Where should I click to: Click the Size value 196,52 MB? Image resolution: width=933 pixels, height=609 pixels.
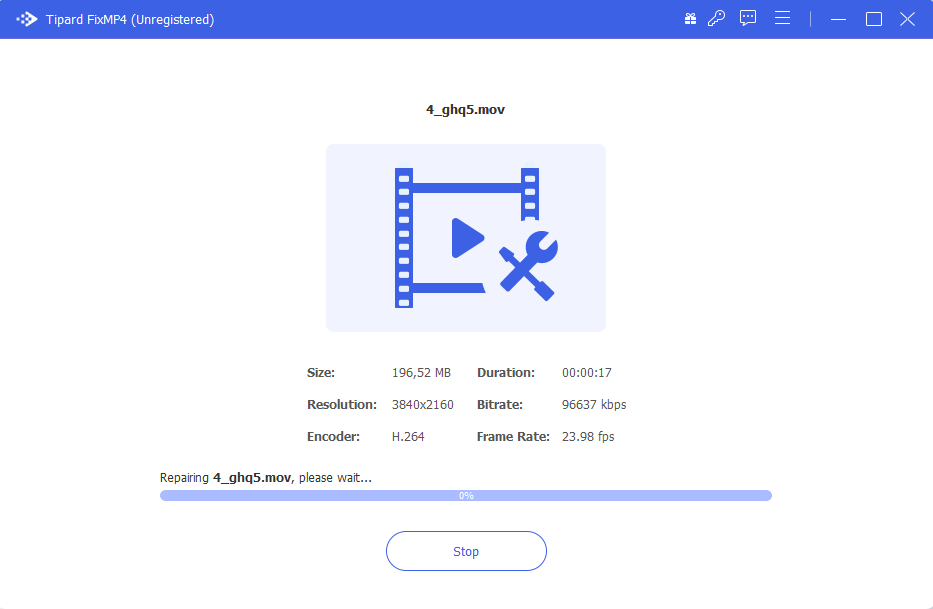coord(422,372)
